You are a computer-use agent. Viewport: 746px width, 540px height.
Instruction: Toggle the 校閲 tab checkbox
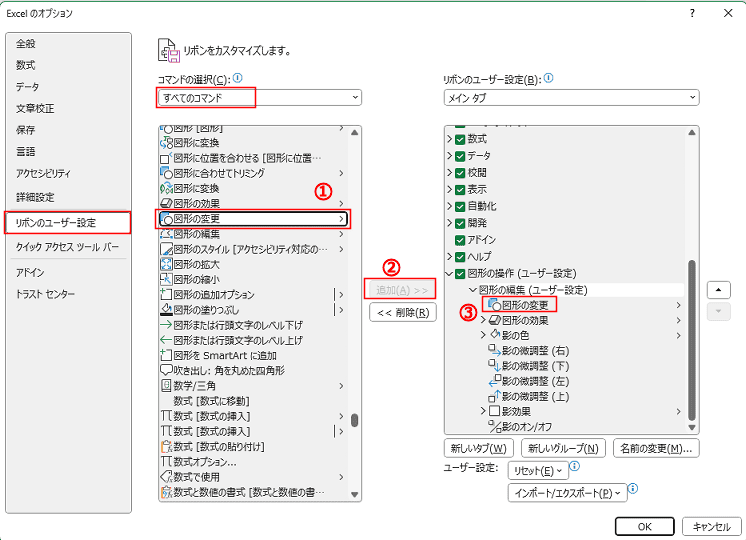pos(460,173)
